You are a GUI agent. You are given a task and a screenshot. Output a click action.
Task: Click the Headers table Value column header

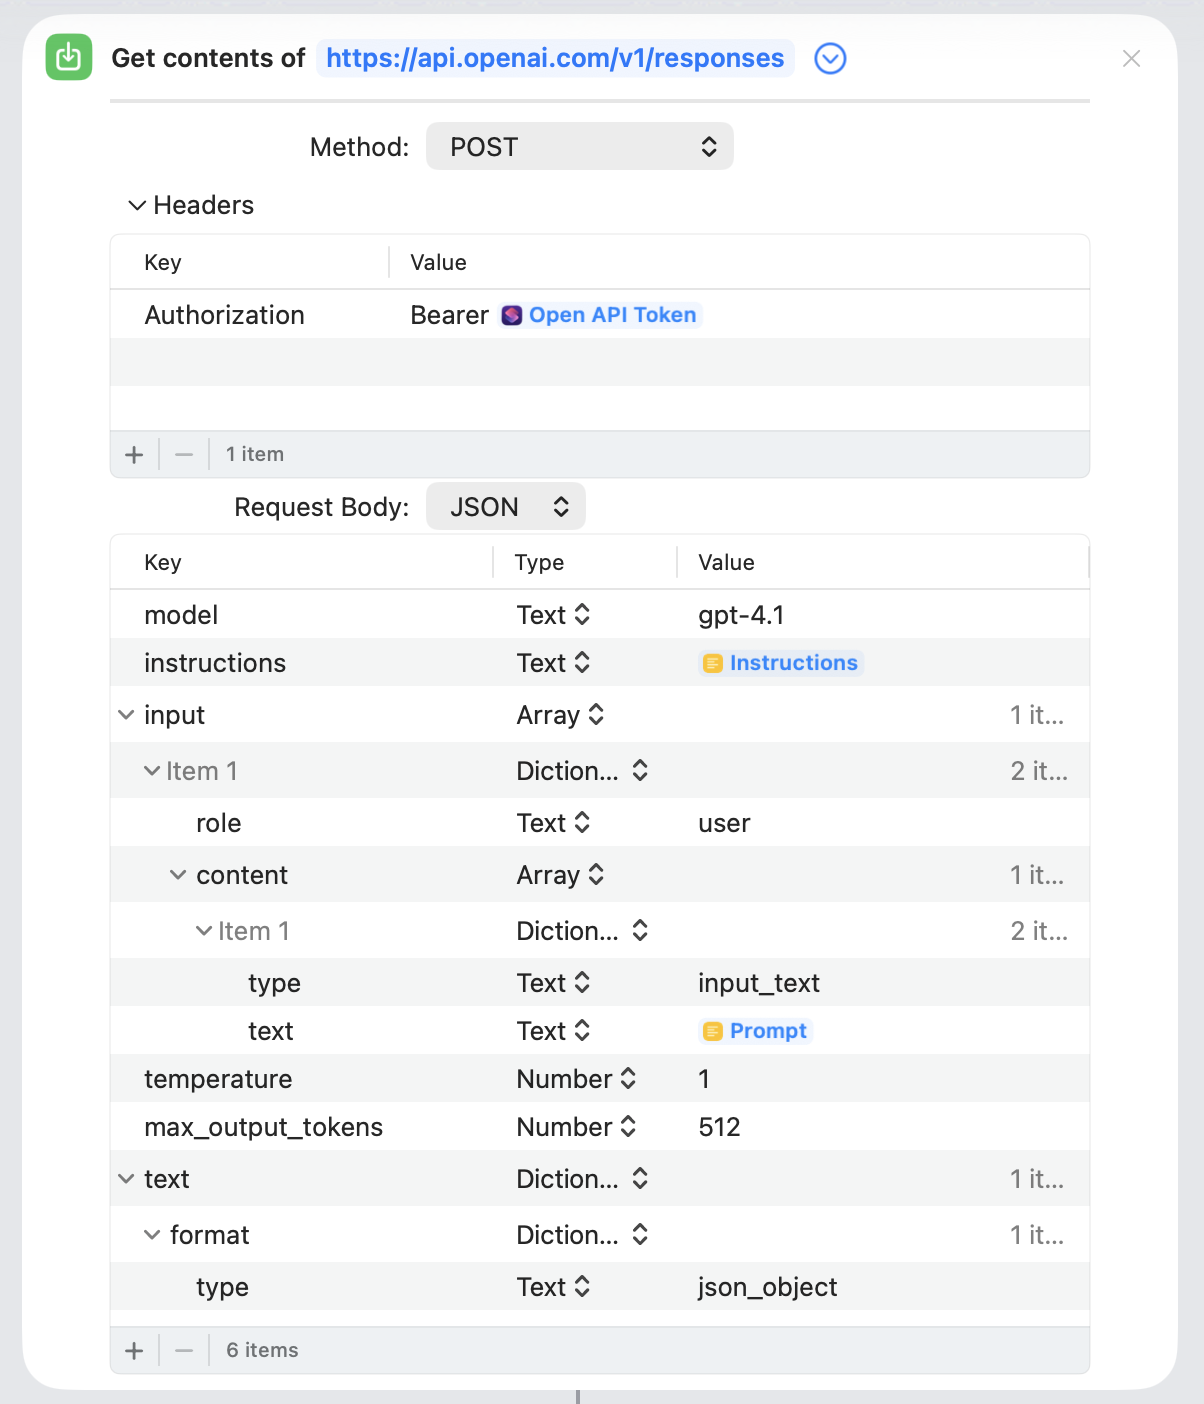(x=438, y=262)
